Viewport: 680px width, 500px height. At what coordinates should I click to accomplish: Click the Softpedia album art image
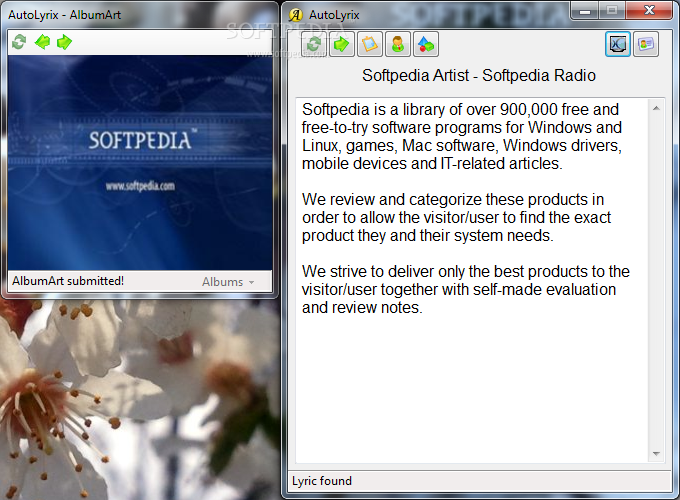pos(140,163)
